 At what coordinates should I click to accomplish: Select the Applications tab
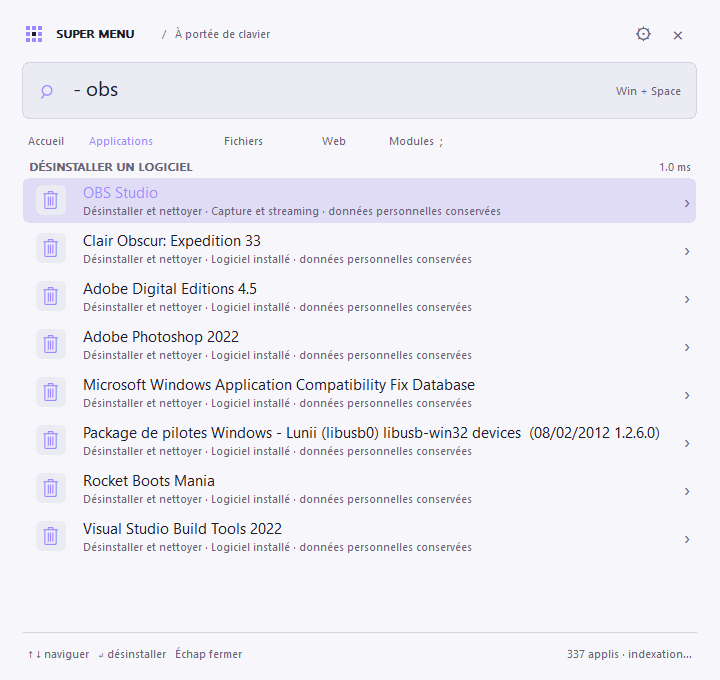click(x=121, y=141)
